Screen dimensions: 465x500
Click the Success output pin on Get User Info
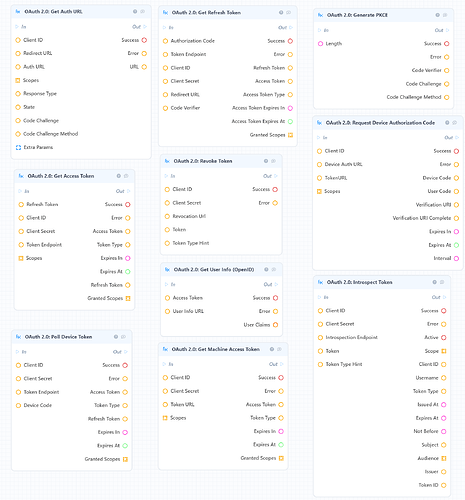pyautogui.click(x=275, y=298)
